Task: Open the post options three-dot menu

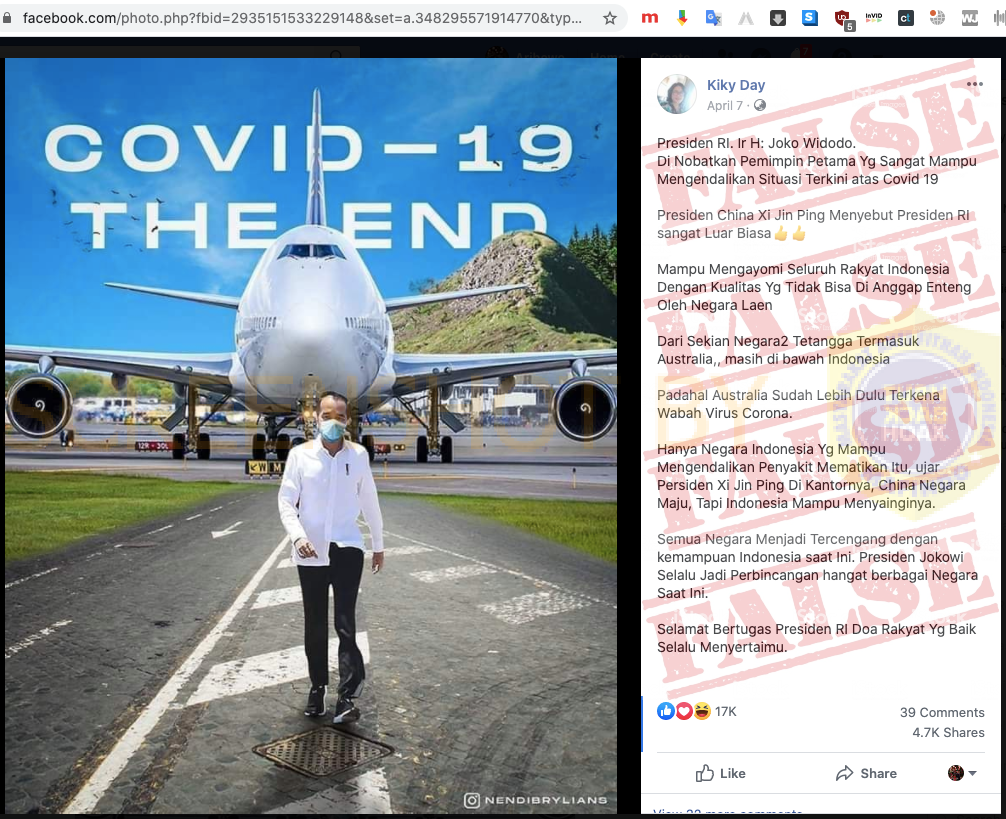Action: pyautogui.click(x=974, y=84)
